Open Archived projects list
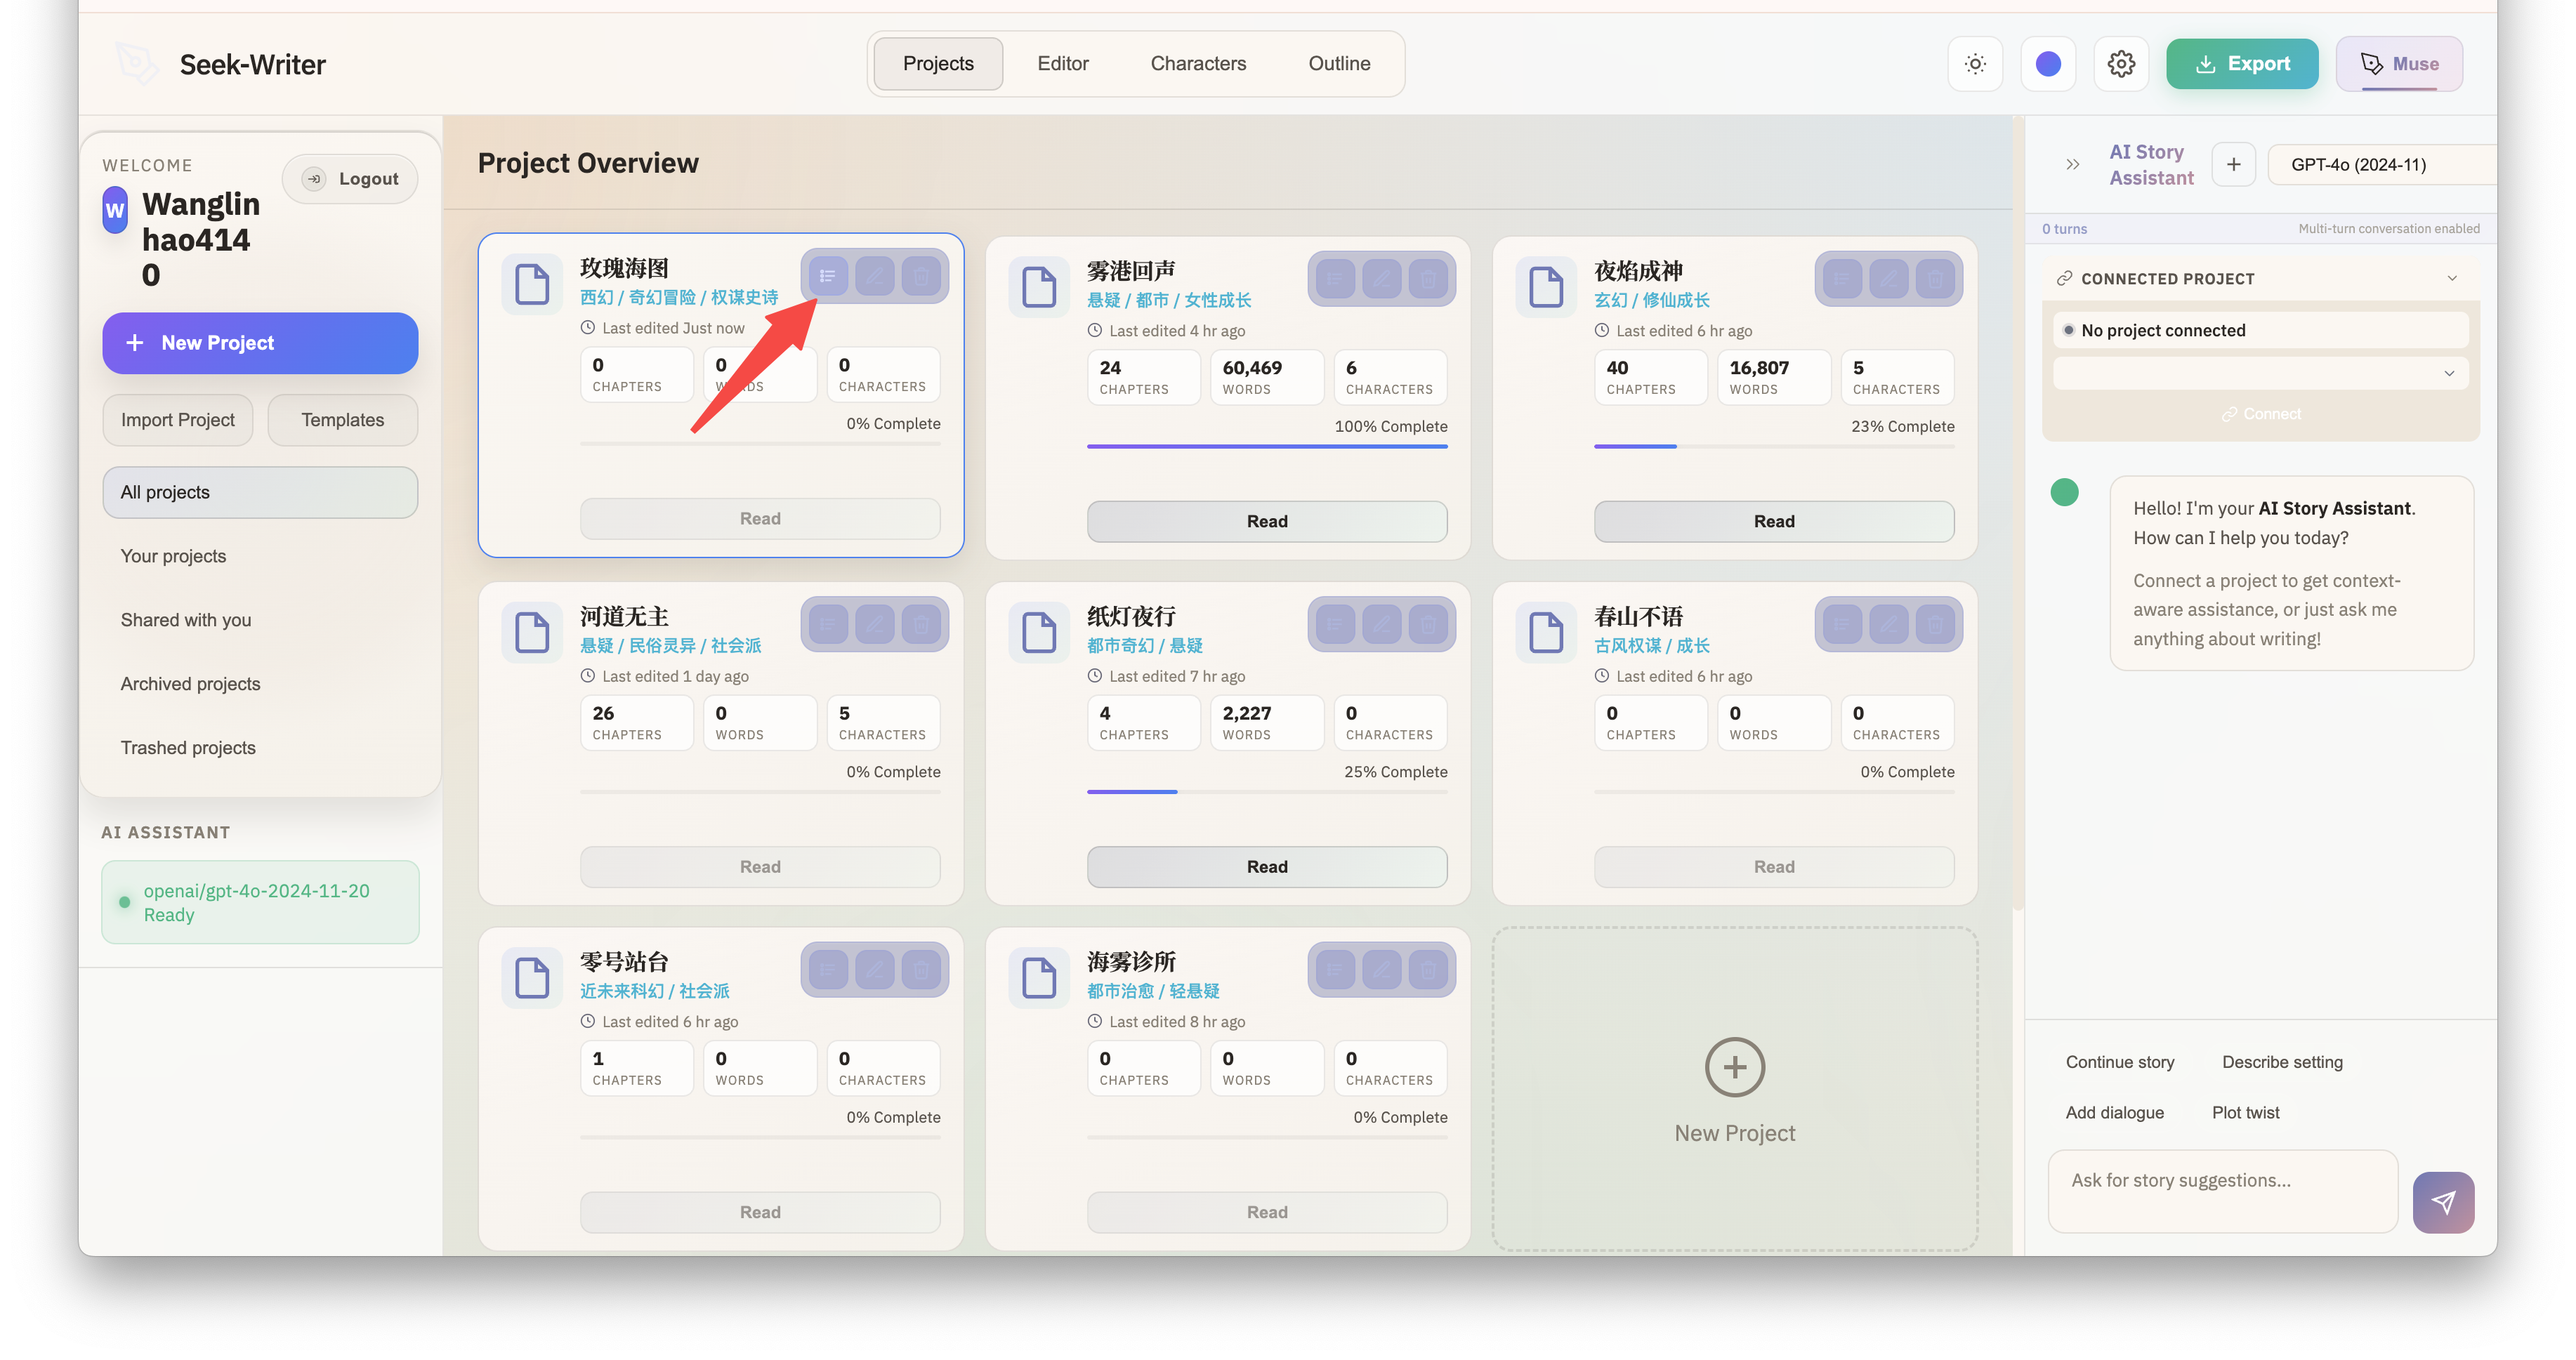Image resolution: width=2576 pixels, height=1360 pixels. tap(260, 684)
